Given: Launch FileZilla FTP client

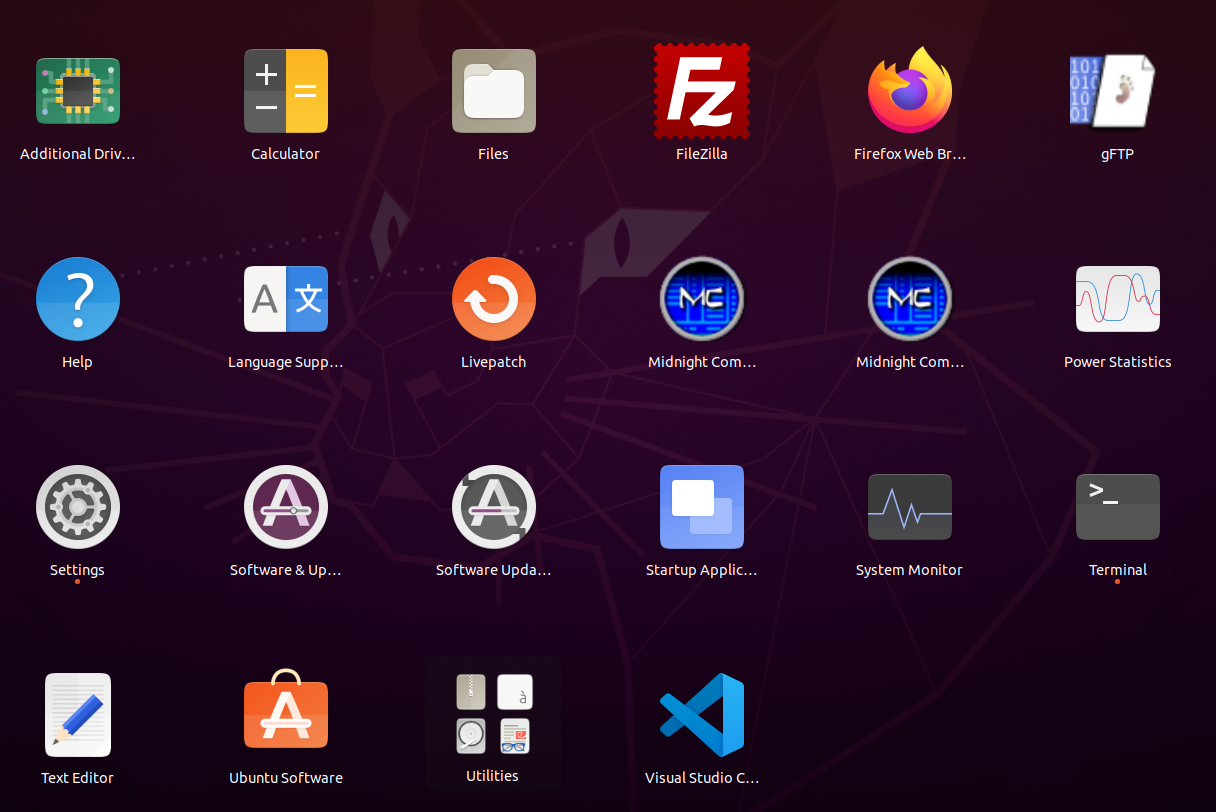Looking at the screenshot, I should pos(702,91).
